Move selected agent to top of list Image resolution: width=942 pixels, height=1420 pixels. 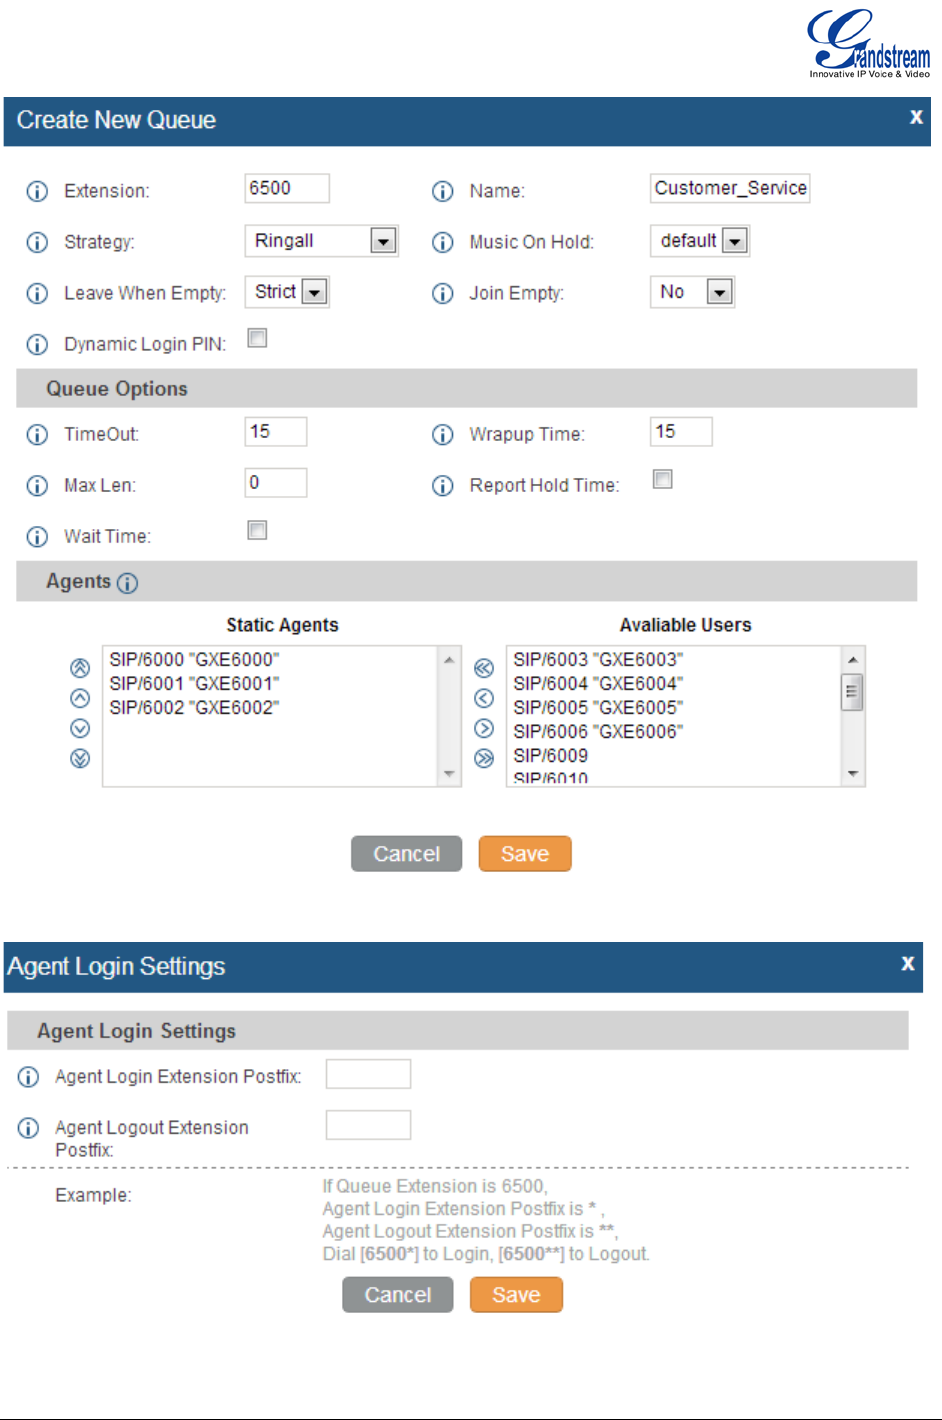click(x=80, y=668)
